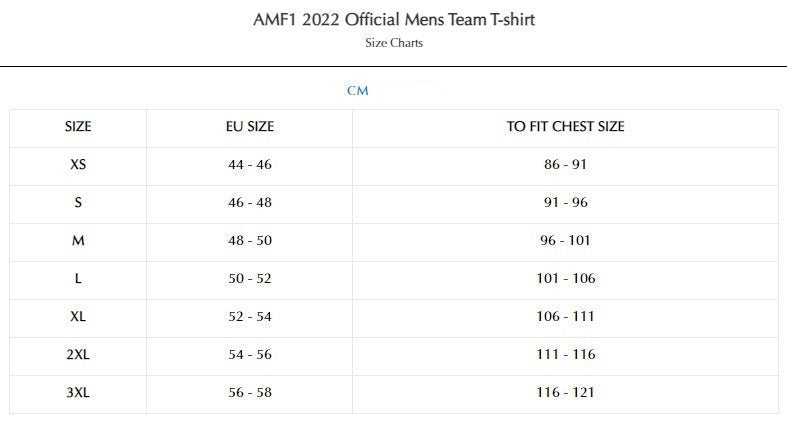
Task: Click chest size cell 116 - 121
Action: 565,392
